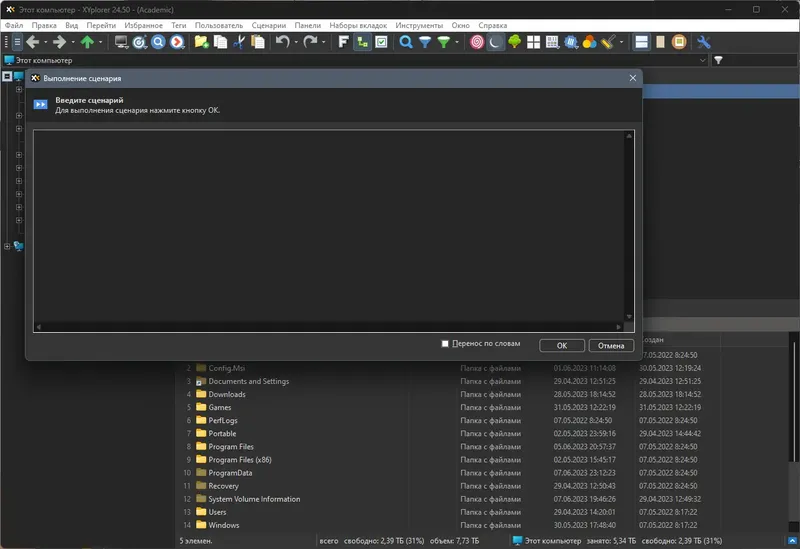Expand the network tree node at bottom
This screenshot has height=549, width=800.
[x=7, y=246]
